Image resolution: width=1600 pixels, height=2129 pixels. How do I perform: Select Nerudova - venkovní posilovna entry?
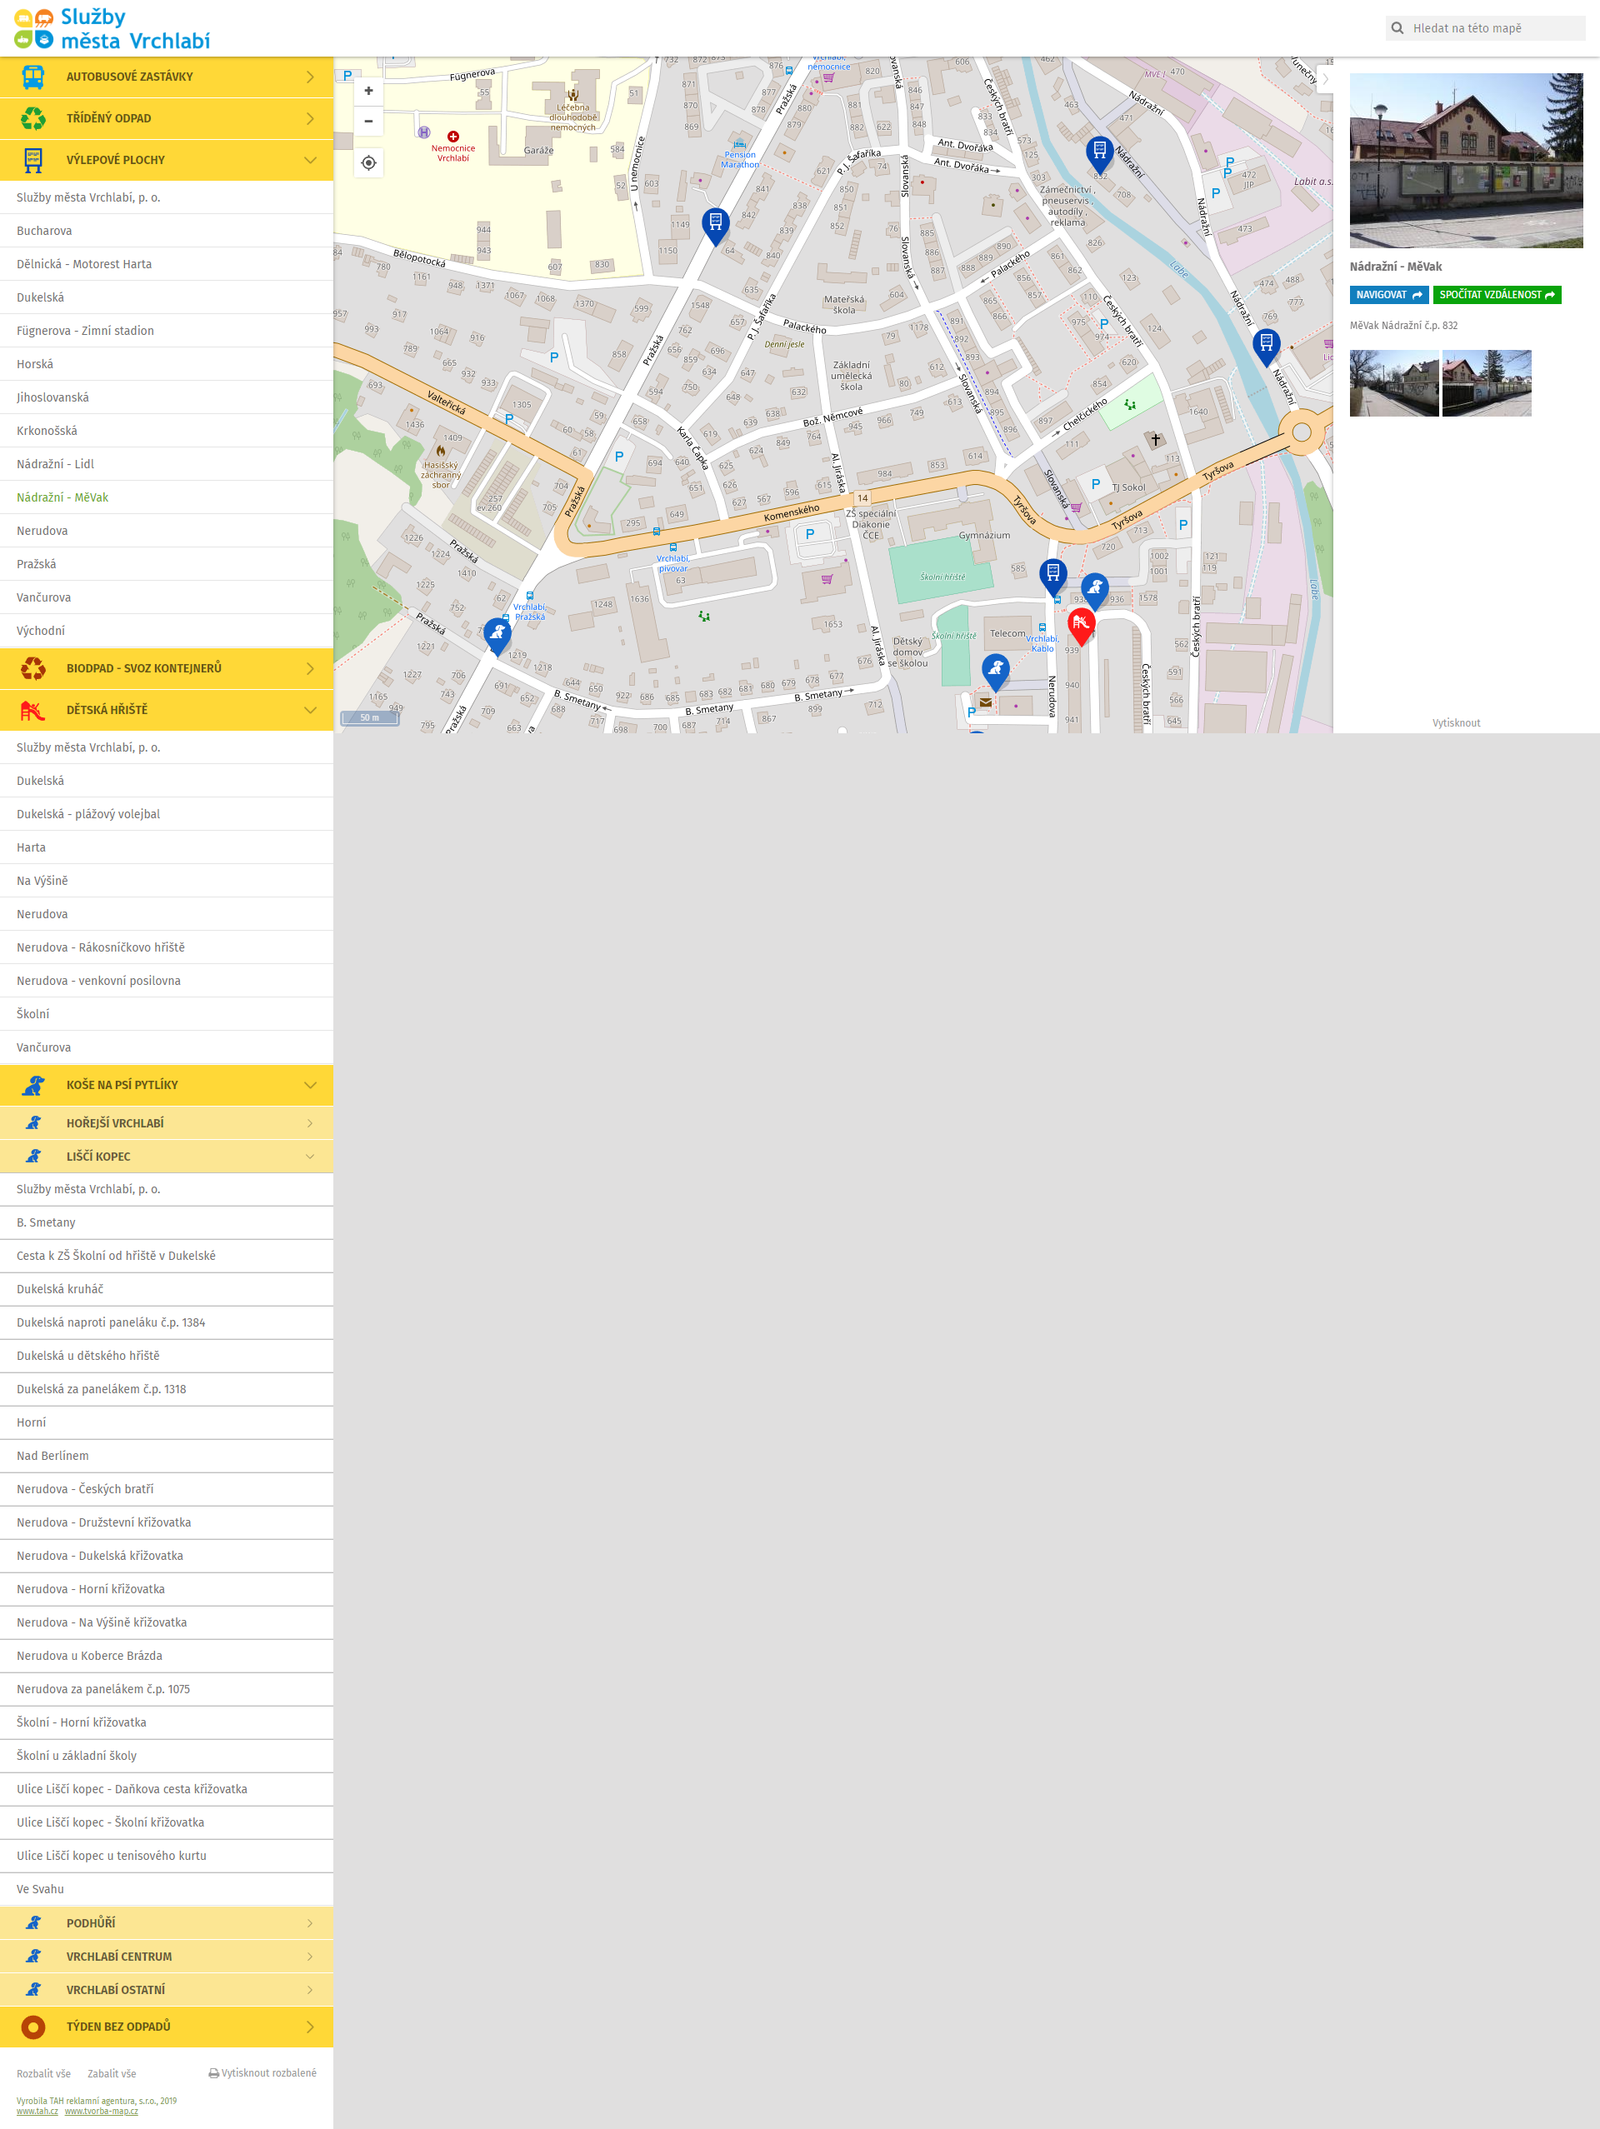tap(166, 981)
